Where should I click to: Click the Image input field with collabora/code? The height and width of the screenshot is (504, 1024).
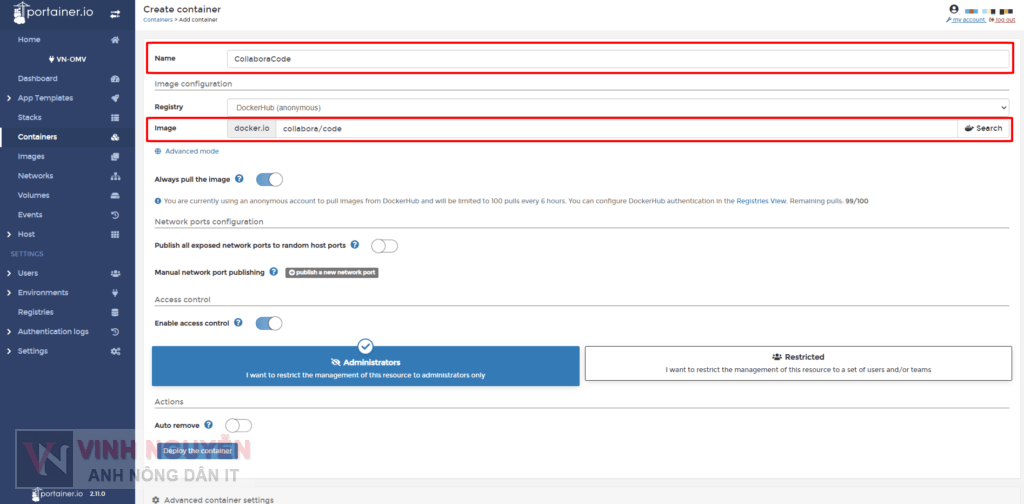pyautogui.click(x=616, y=129)
